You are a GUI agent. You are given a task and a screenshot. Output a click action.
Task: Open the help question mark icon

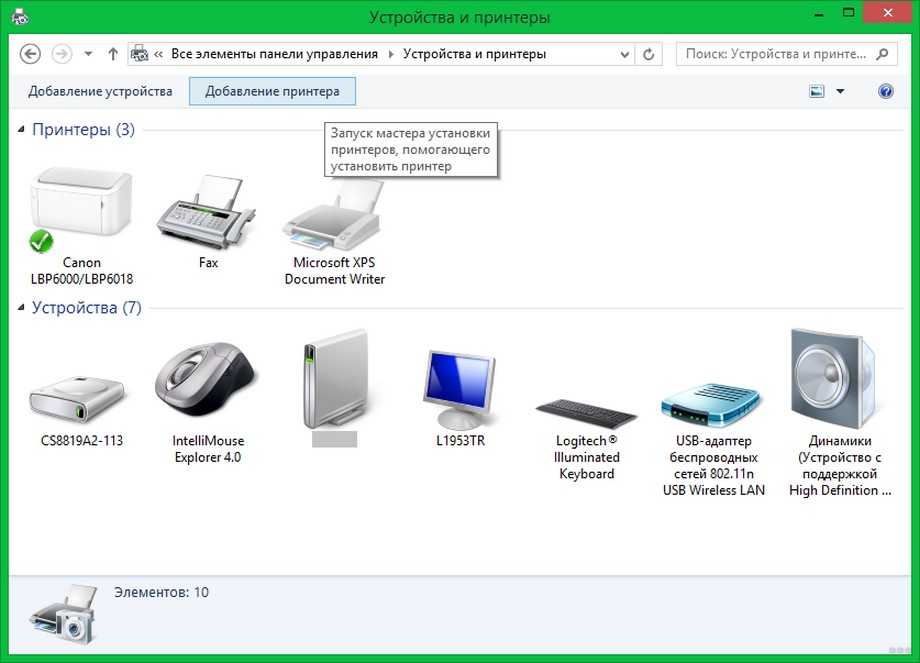(885, 91)
